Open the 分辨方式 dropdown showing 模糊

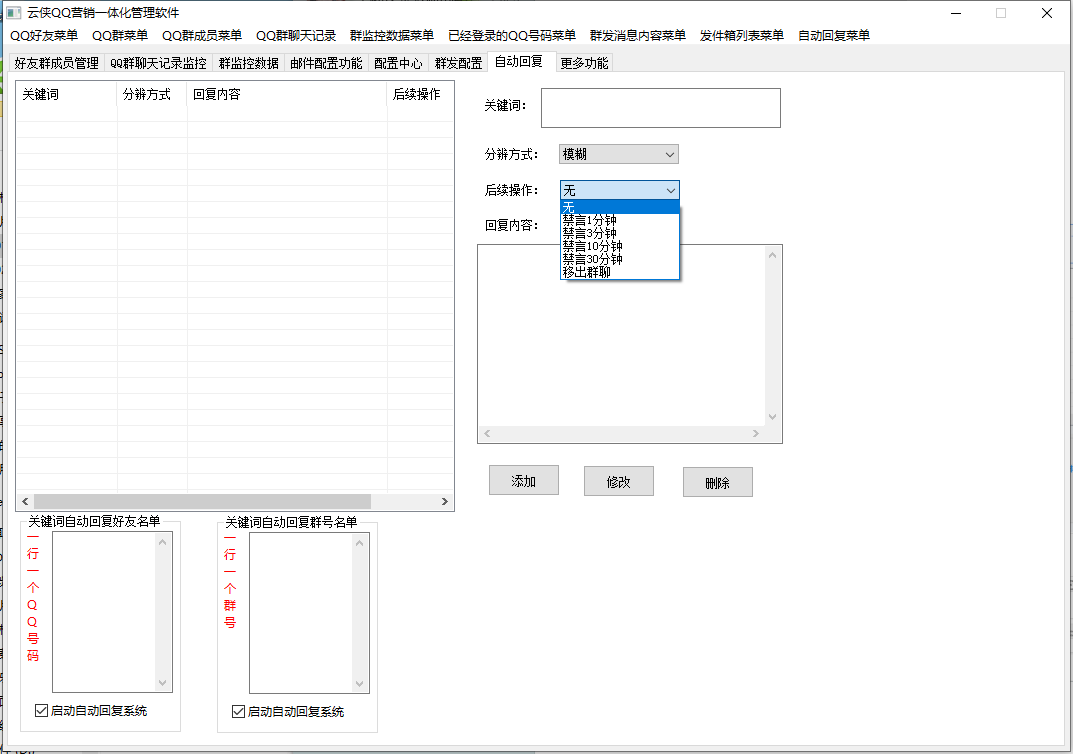619,154
